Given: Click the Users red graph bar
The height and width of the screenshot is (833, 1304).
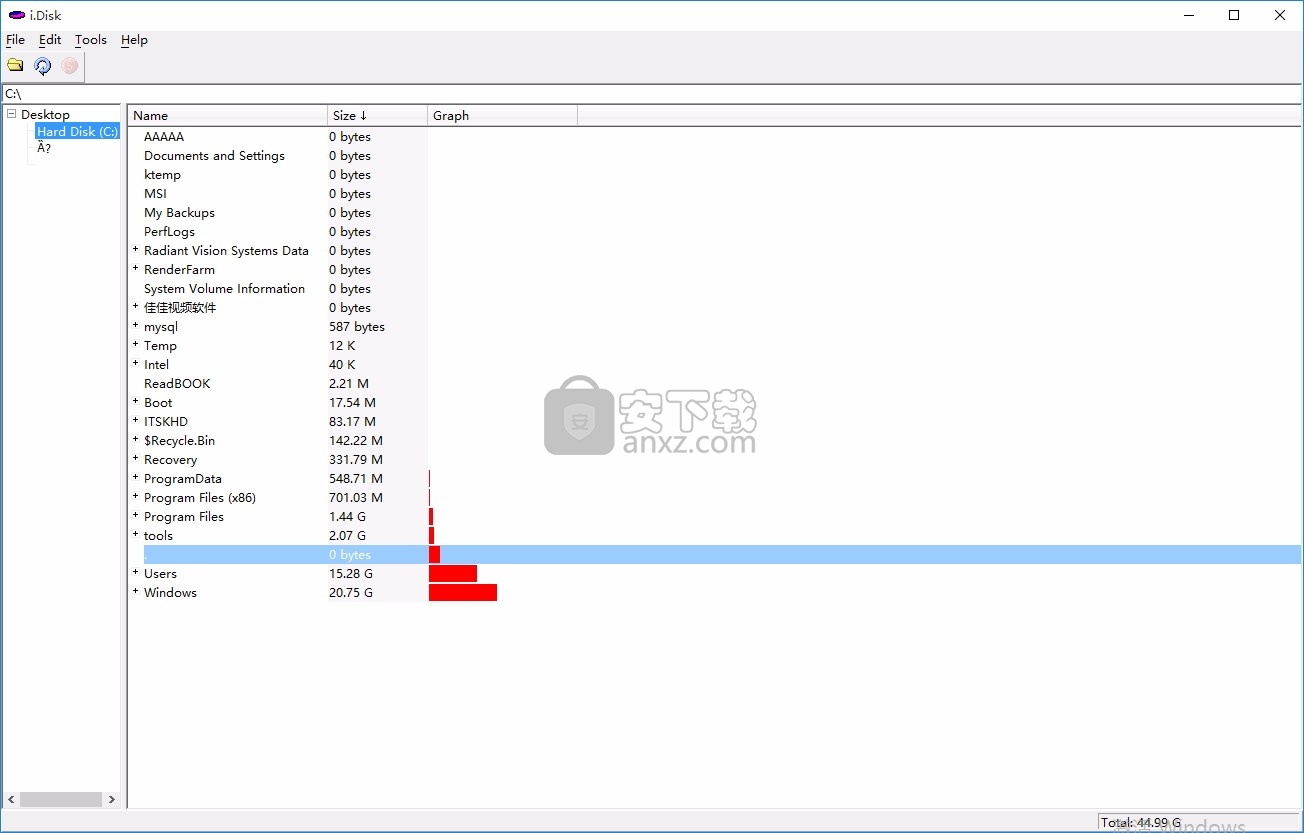Looking at the screenshot, I should tap(453, 574).
